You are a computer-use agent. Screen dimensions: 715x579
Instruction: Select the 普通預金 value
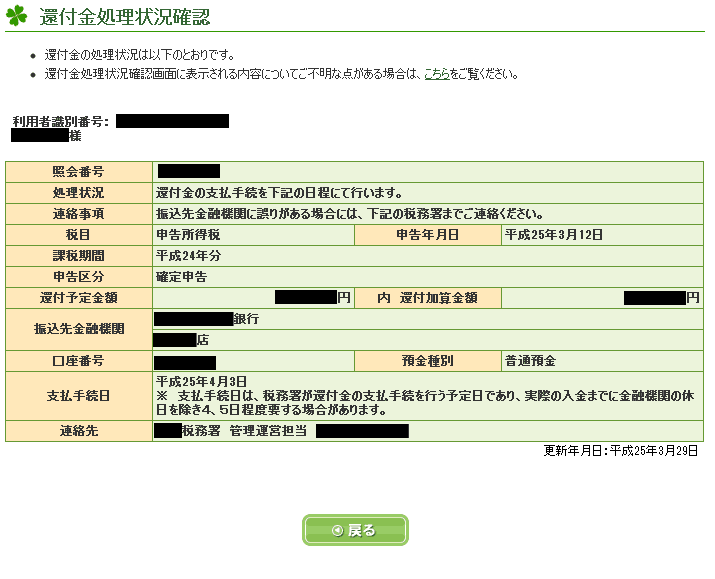[530, 361]
